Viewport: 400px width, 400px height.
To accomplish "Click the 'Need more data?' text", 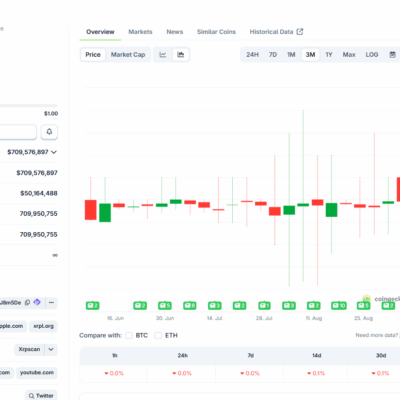I will [x=377, y=335].
